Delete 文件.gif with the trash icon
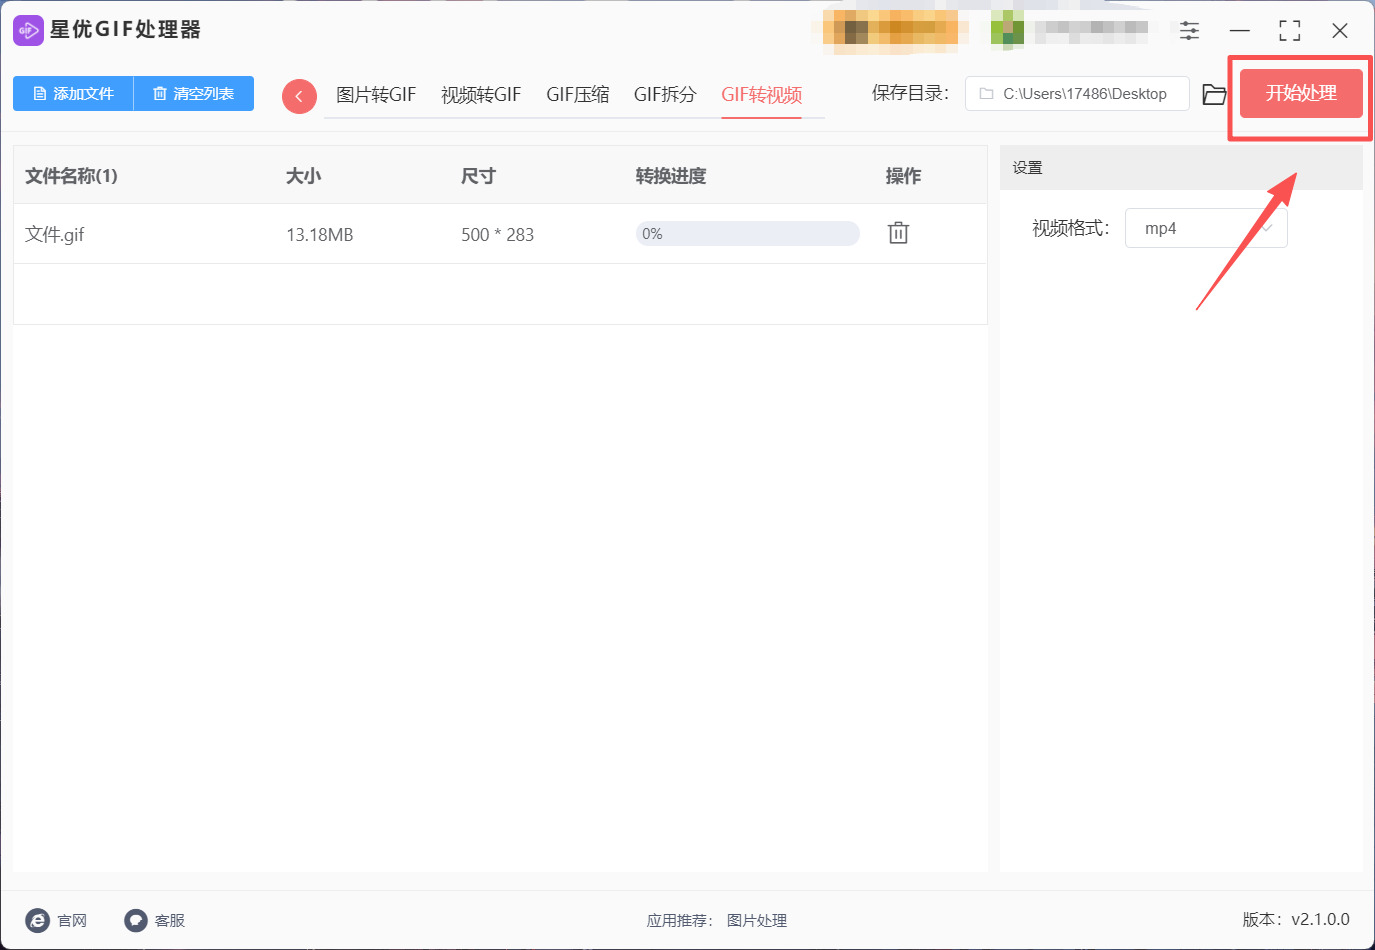The image size is (1375, 950). [x=898, y=233]
